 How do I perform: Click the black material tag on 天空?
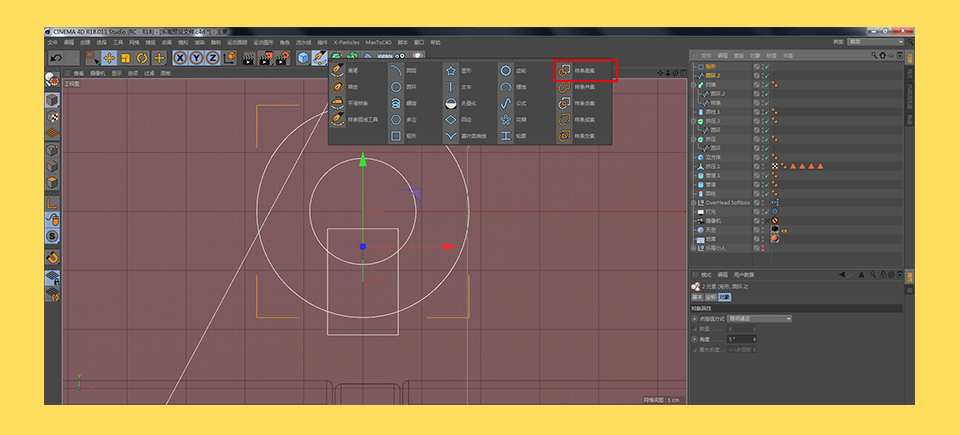point(774,229)
